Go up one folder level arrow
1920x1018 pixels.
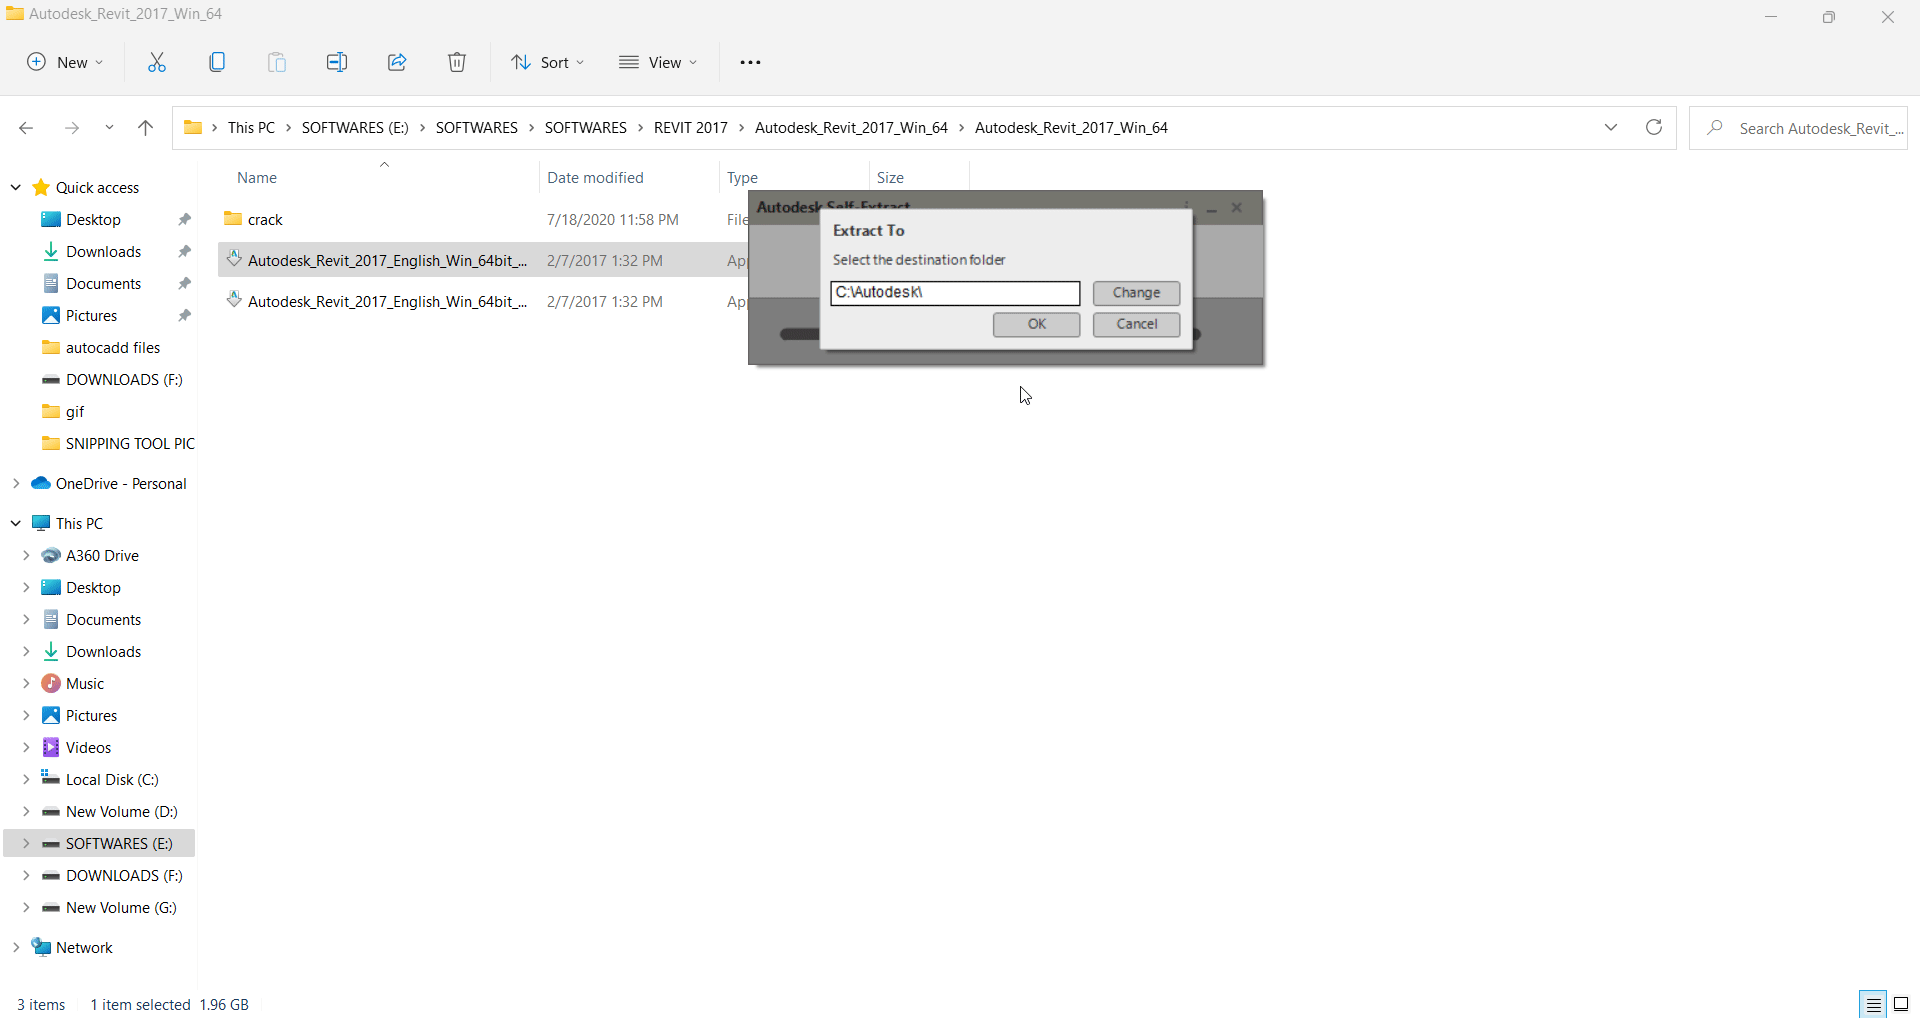[145, 128]
